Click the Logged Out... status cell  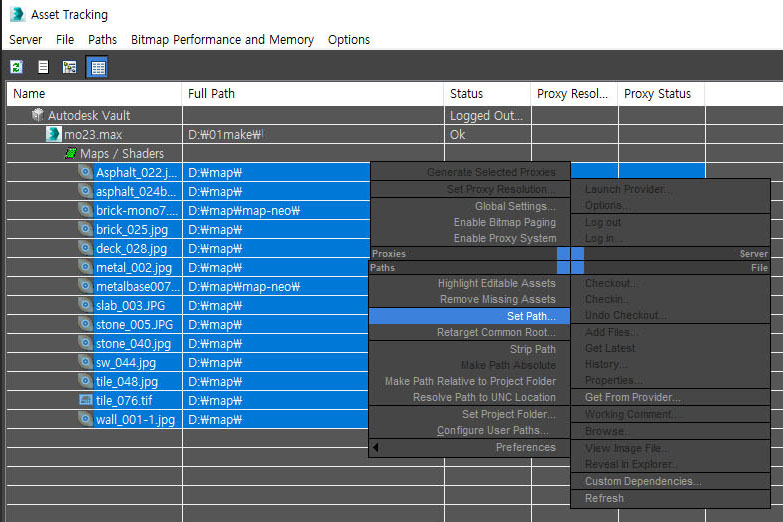pyautogui.click(x=487, y=115)
